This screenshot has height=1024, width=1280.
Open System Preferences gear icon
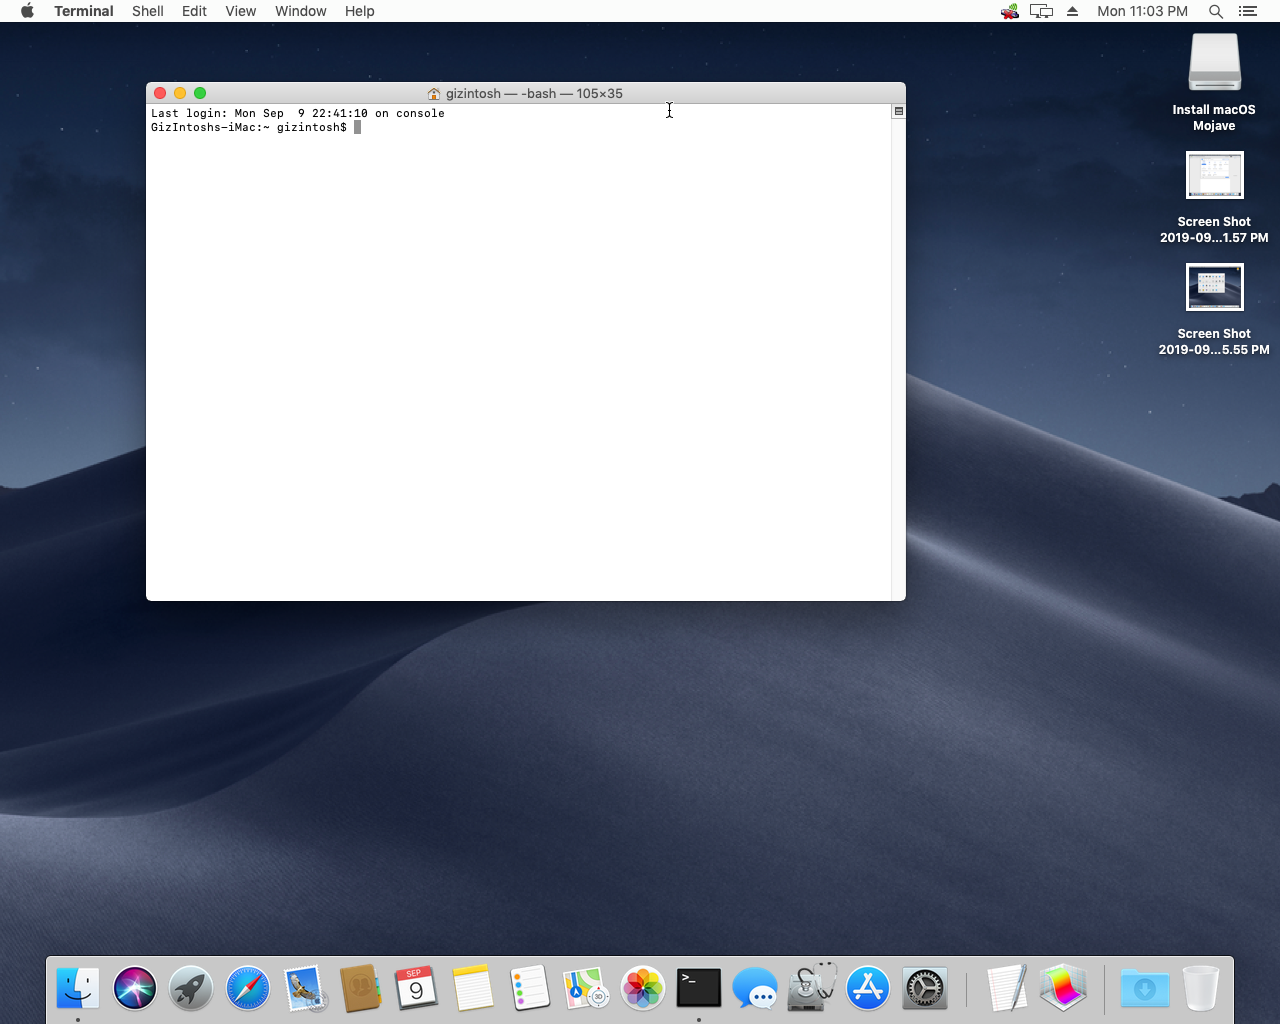[x=925, y=989]
